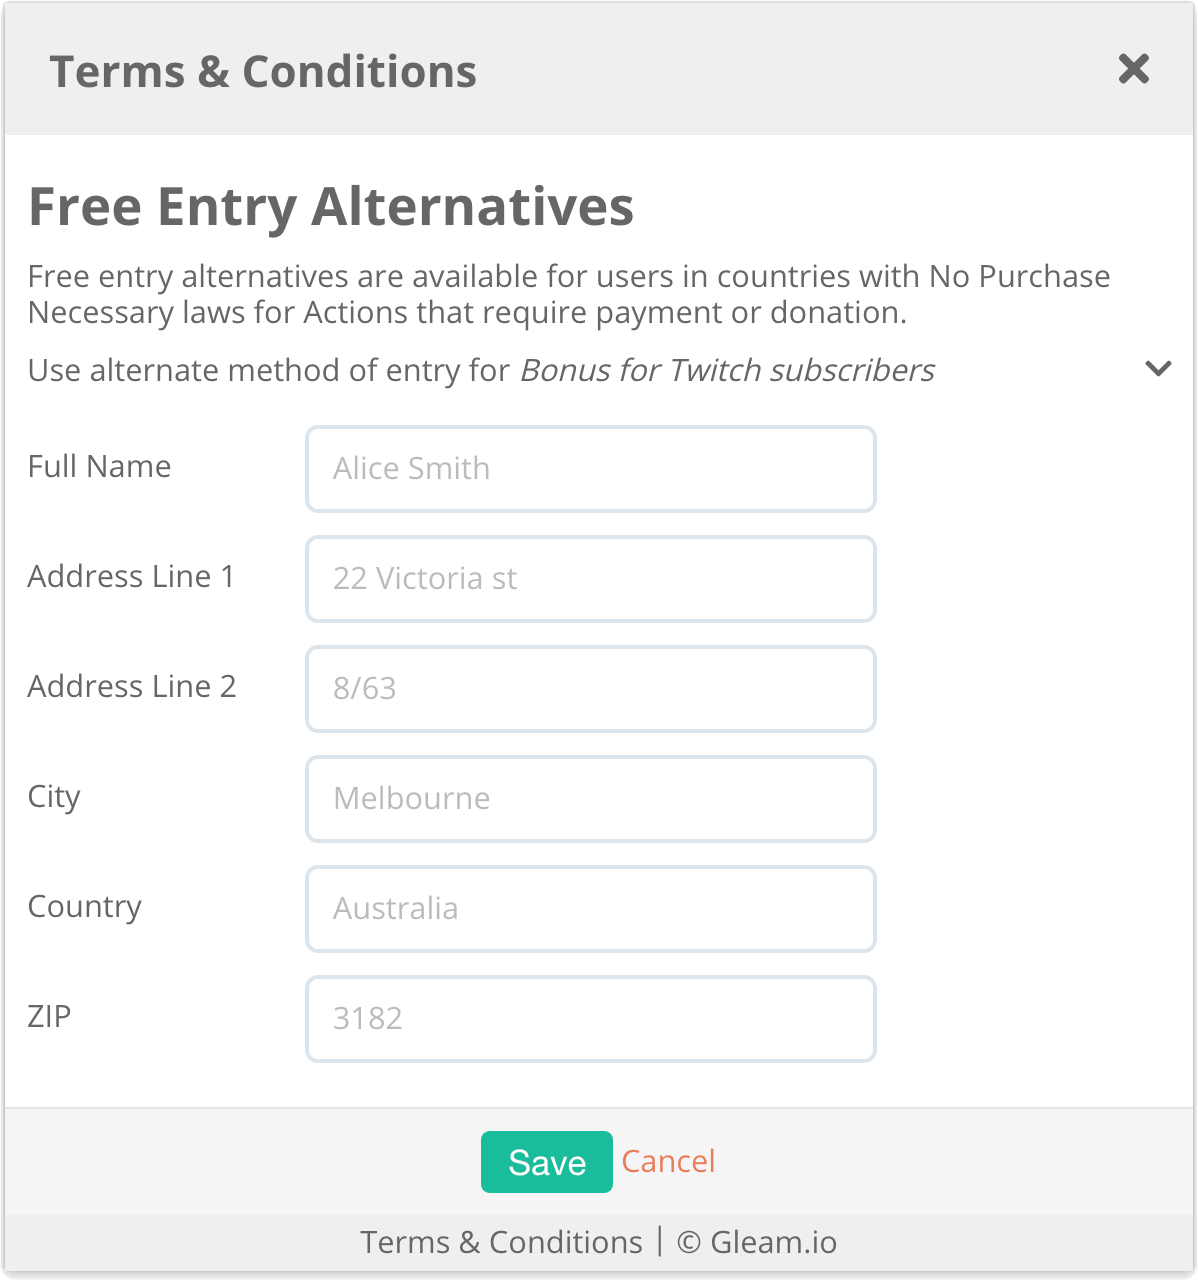Cancel the free entry form
Image resolution: width=1198 pixels, height=1280 pixels.
point(668,1161)
